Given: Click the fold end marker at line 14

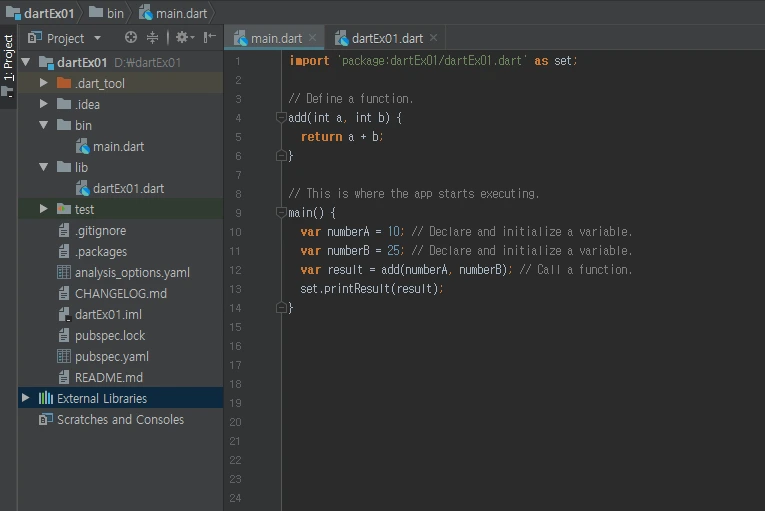Looking at the screenshot, I should coord(281,307).
